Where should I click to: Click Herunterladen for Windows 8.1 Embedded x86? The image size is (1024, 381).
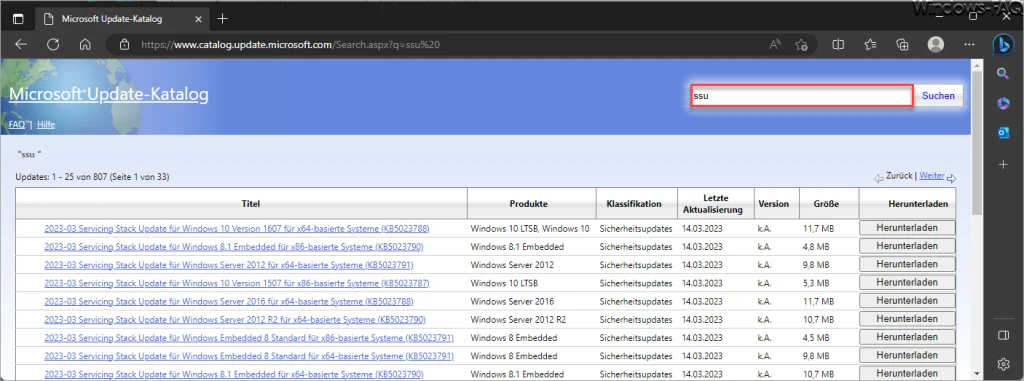click(907, 246)
